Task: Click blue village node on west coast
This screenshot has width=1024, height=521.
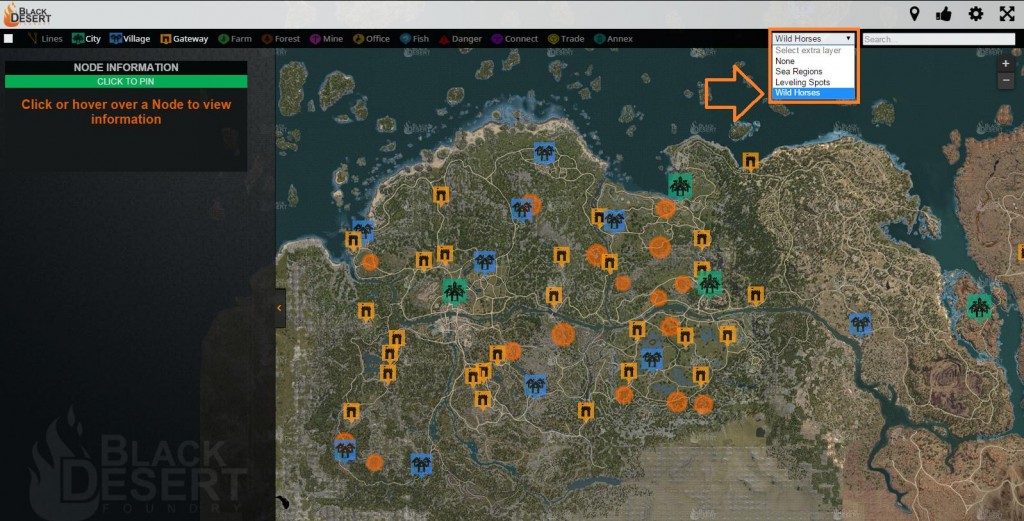Action: [363, 230]
